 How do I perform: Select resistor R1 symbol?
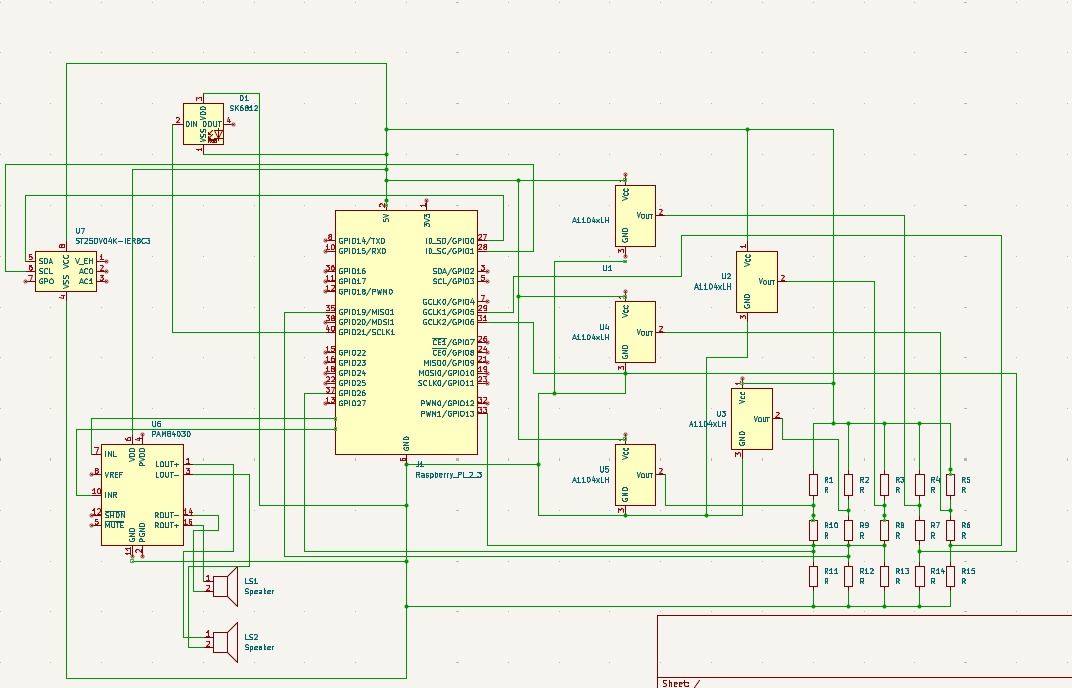(x=814, y=485)
